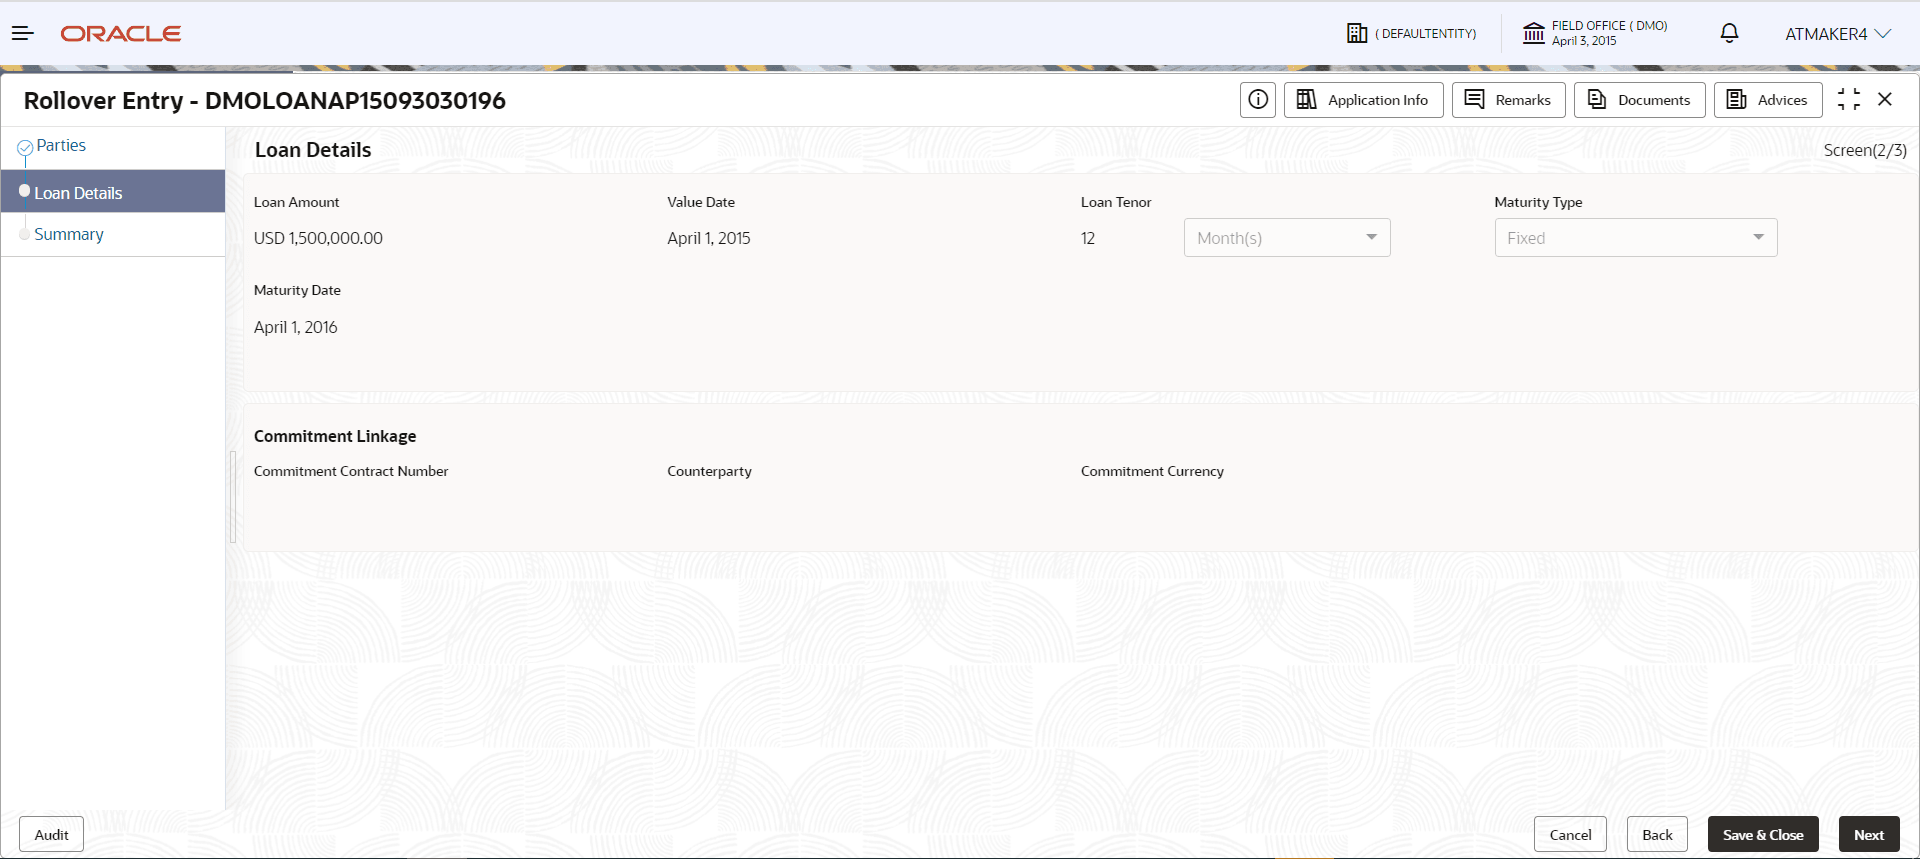Click the Field Office bank icon
This screenshot has width=1920, height=859.
[x=1534, y=33]
